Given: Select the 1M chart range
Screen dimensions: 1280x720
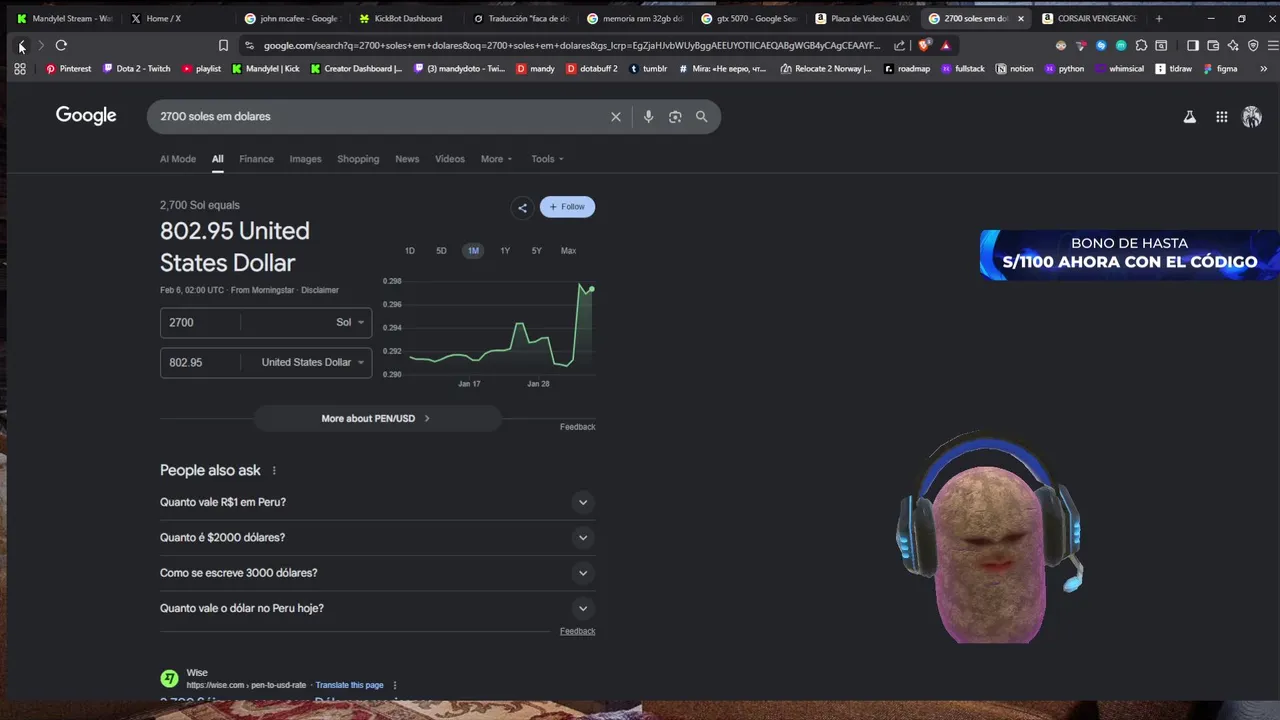Looking at the screenshot, I should [x=473, y=251].
